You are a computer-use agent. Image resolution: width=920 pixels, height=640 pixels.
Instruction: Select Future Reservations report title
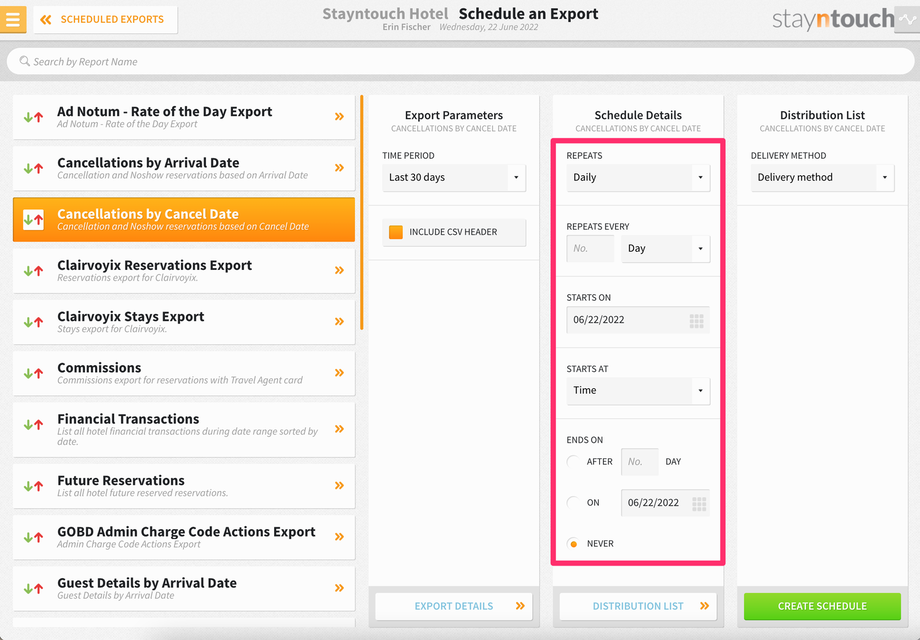pos(121,480)
